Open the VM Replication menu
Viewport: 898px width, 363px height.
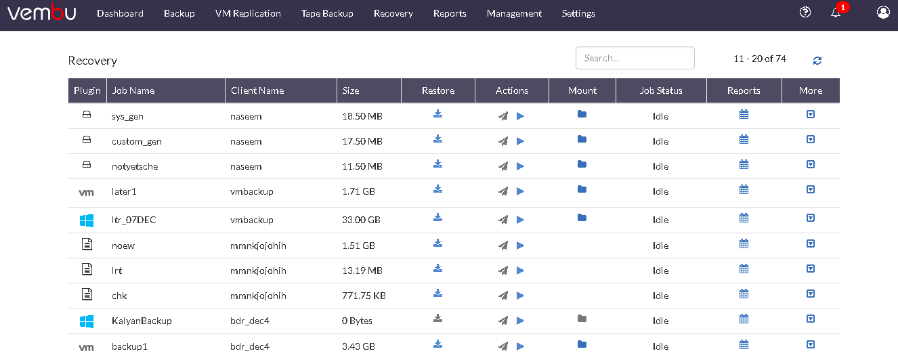click(x=248, y=14)
